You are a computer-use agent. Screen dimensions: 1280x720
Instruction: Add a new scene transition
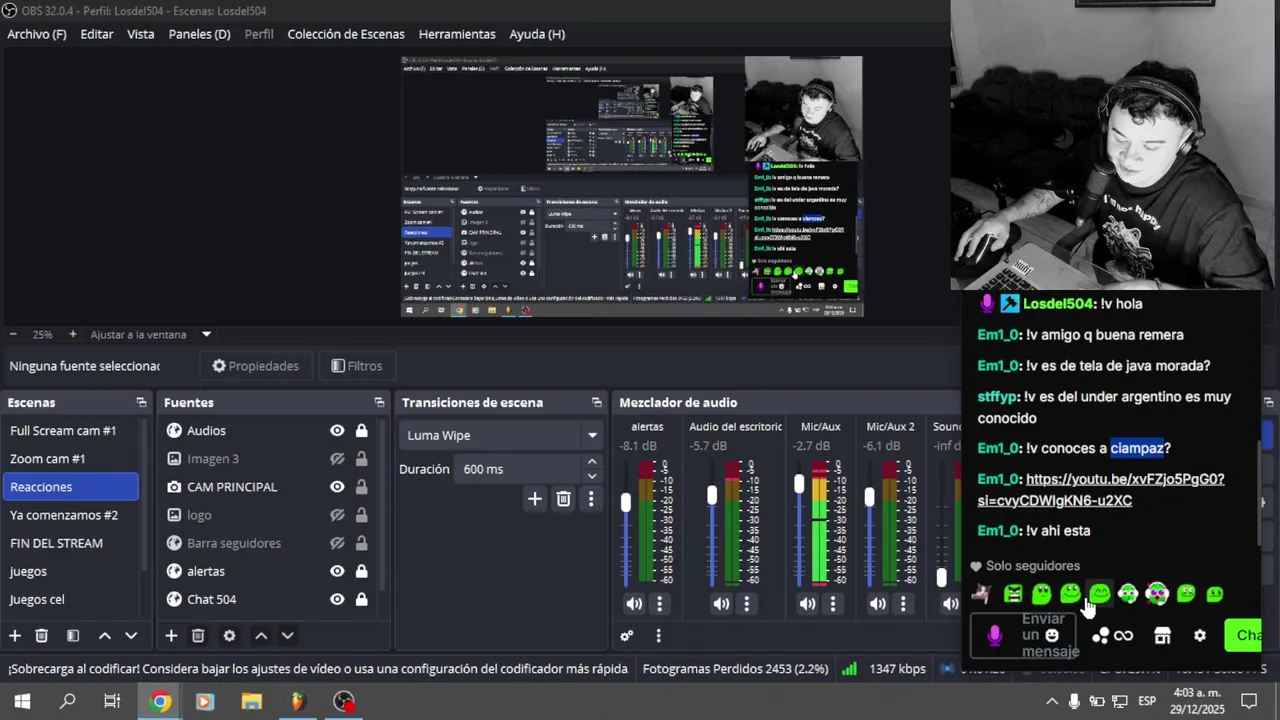click(535, 499)
